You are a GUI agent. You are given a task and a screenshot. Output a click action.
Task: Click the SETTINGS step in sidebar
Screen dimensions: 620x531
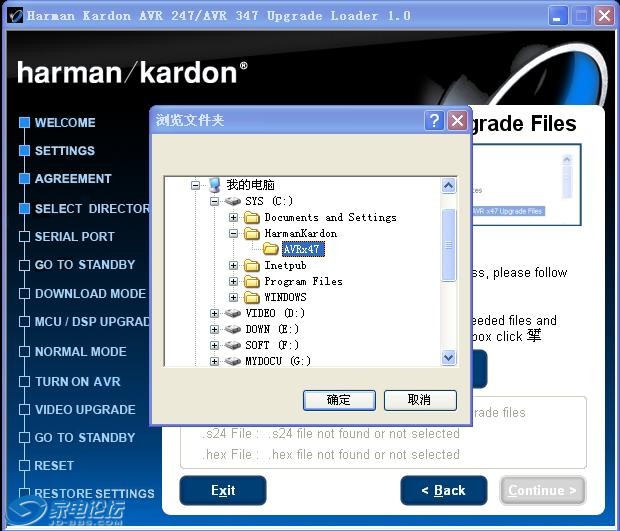click(65, 151)
